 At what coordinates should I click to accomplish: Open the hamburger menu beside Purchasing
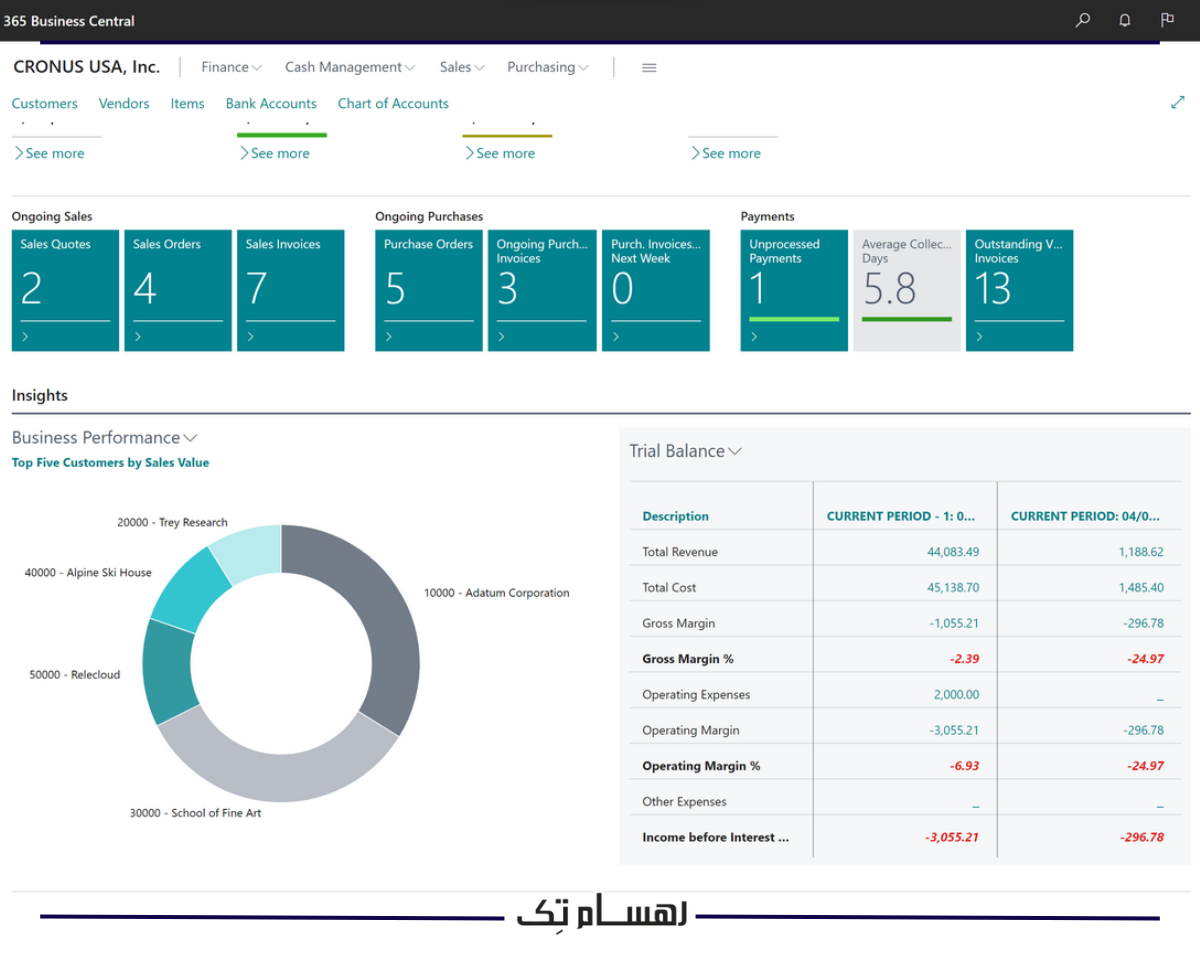pyautogui.click(x=649, y=67)
